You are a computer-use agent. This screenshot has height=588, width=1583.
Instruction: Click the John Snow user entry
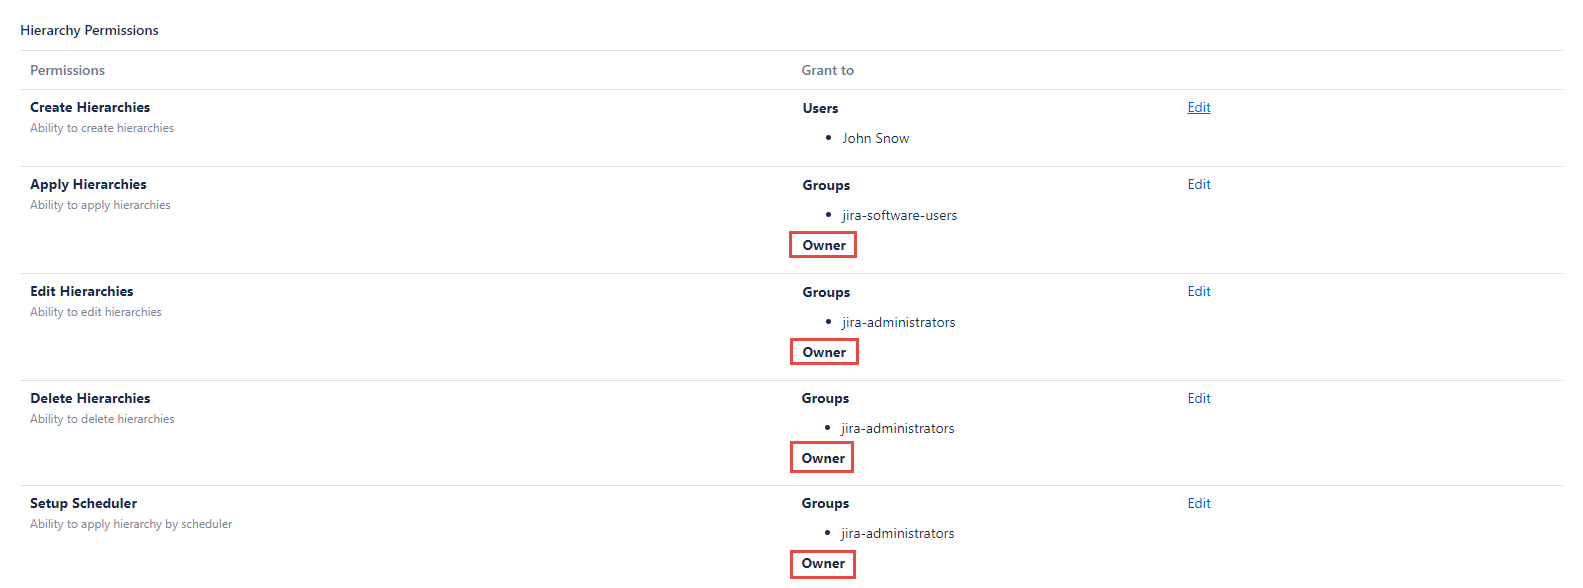tap(875, 139)
